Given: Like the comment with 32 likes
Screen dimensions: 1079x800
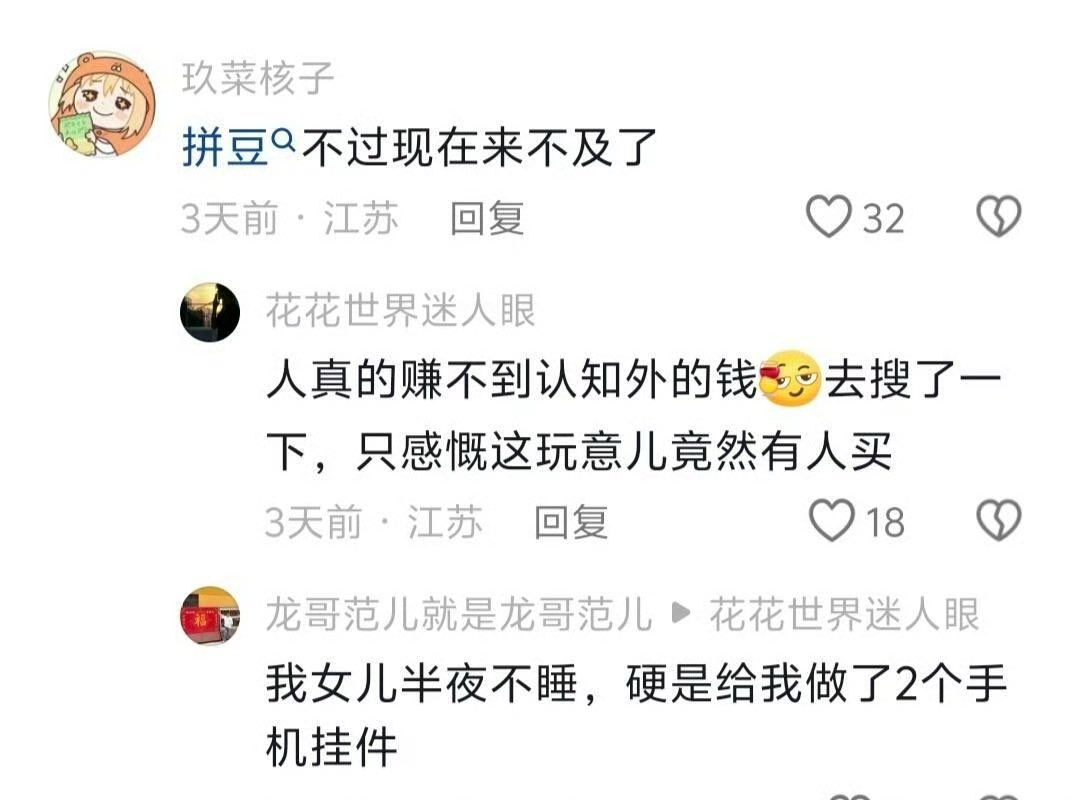Looking at the screenshot, I should tap(829, 216).
